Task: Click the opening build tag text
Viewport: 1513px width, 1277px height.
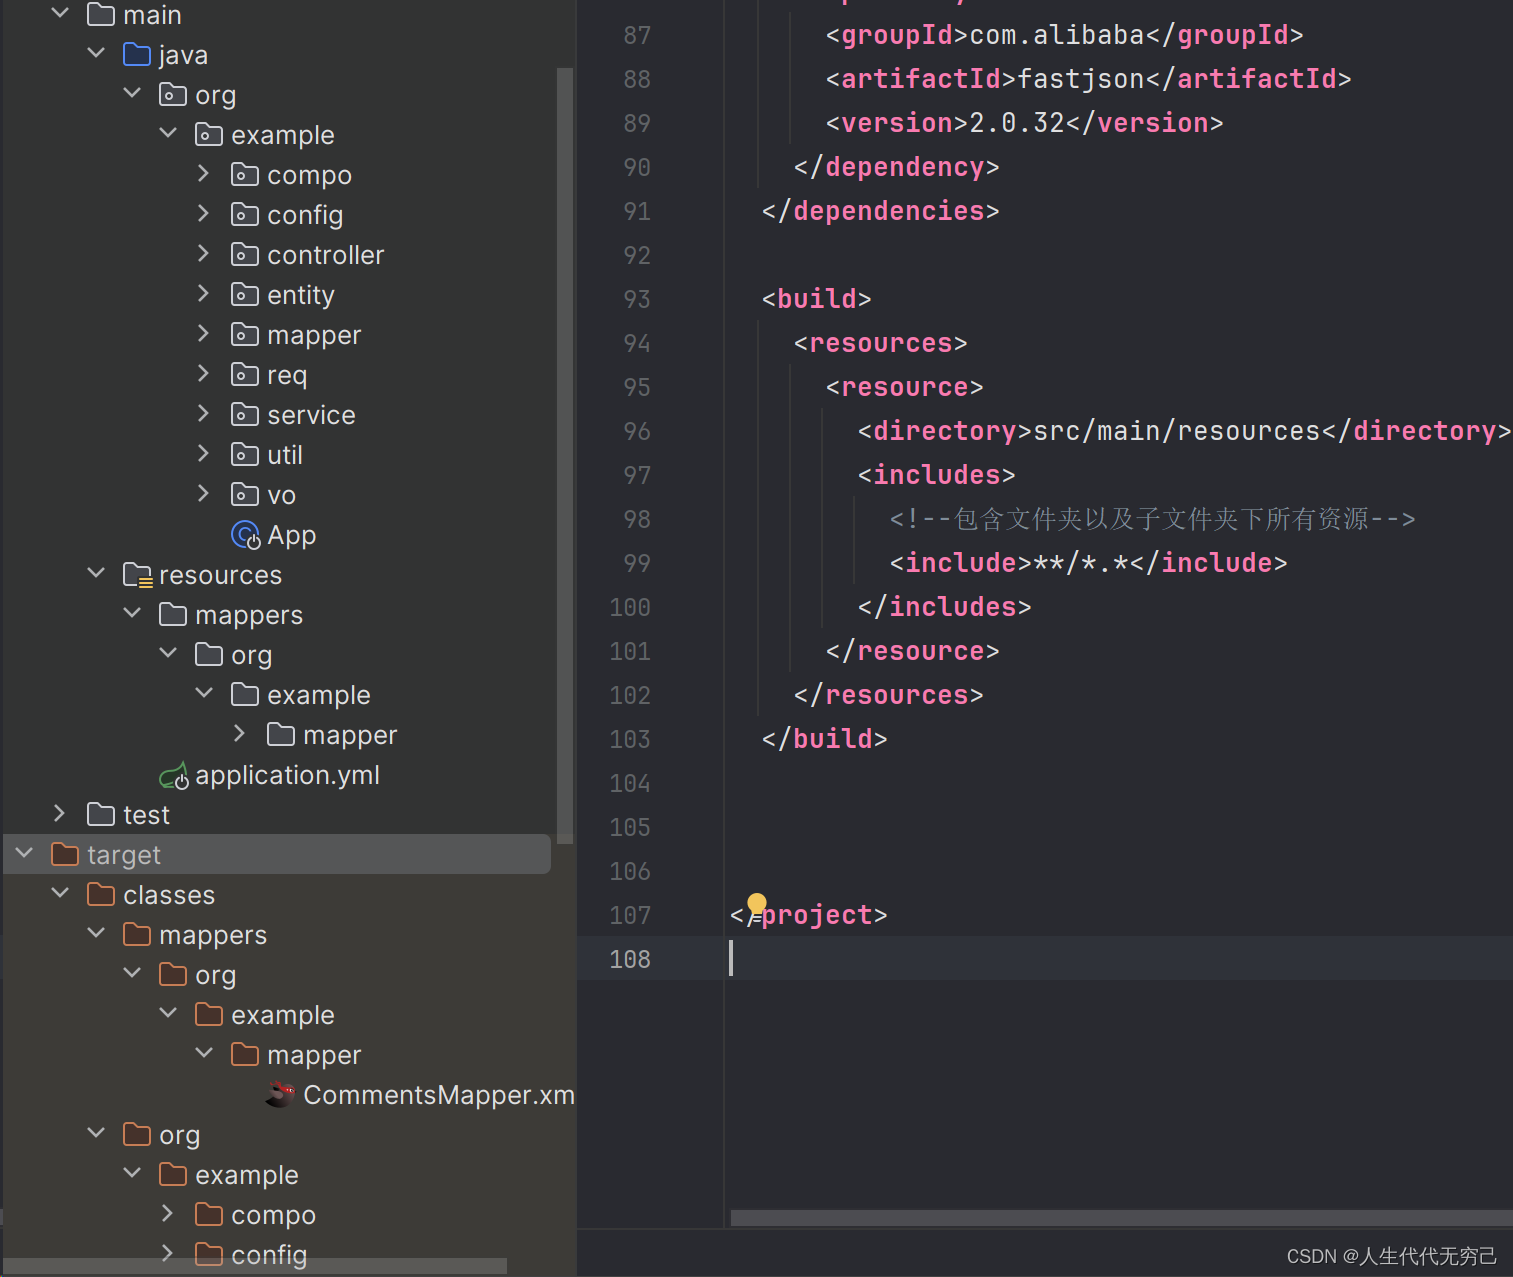Action: pos(817,299)
